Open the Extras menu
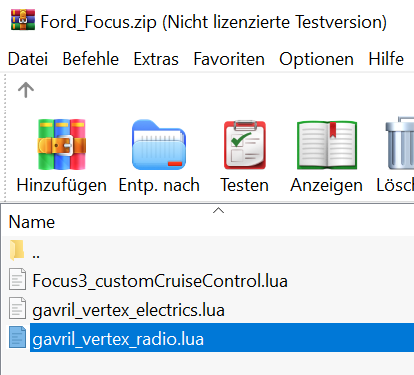The width and height of the screenshot is (414, 375). (x=156, y=59)
